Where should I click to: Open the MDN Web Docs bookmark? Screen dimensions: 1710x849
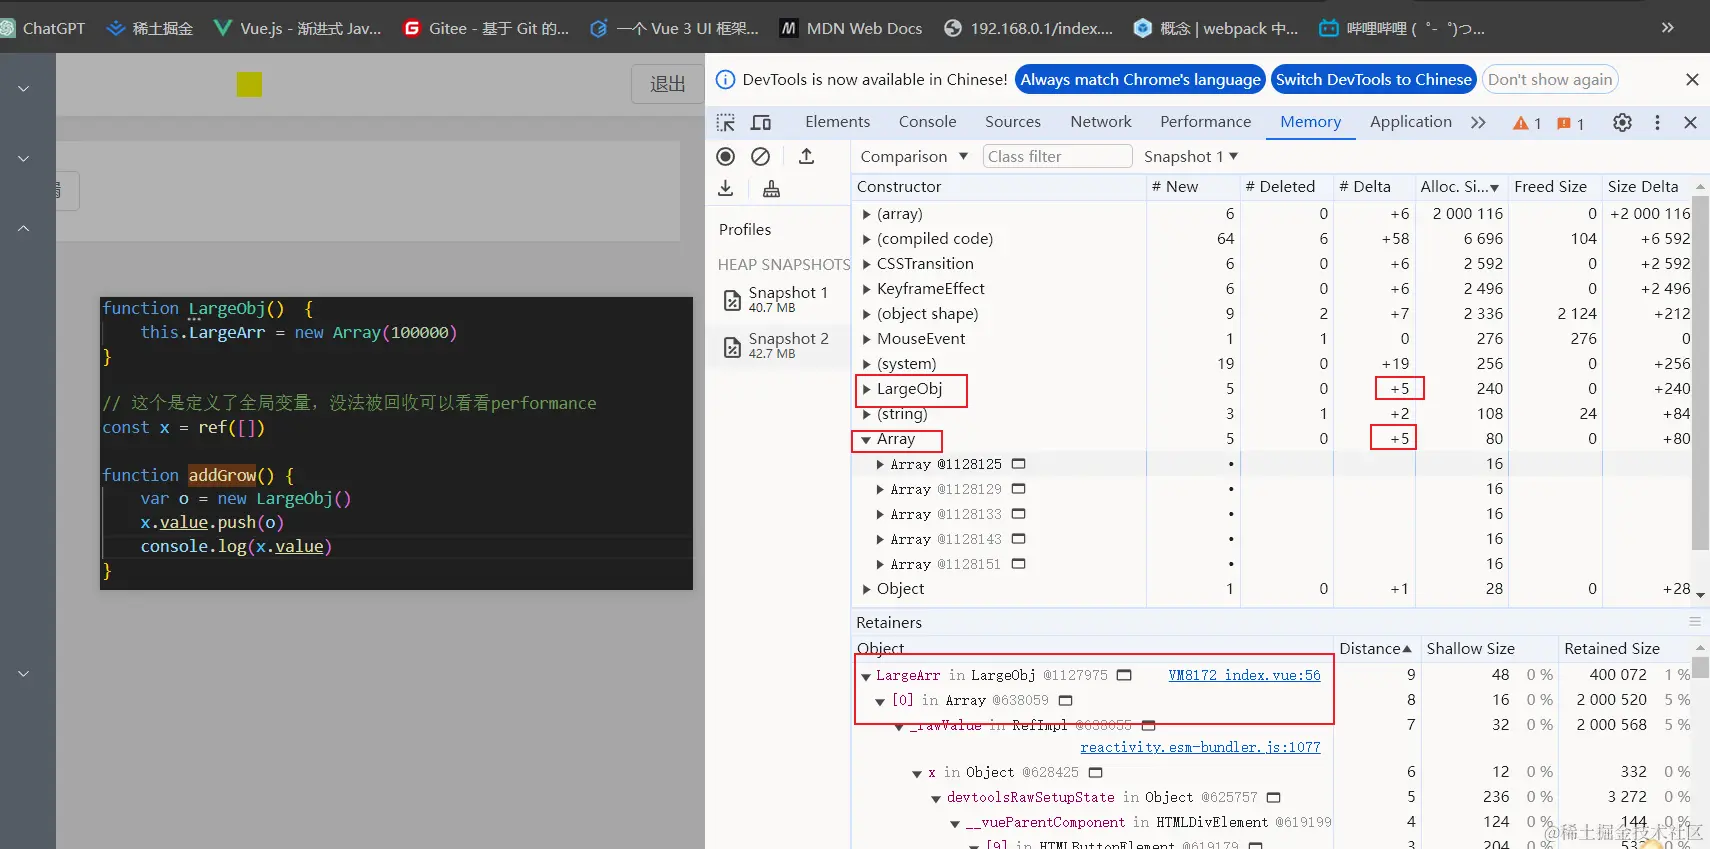point(851,28)
